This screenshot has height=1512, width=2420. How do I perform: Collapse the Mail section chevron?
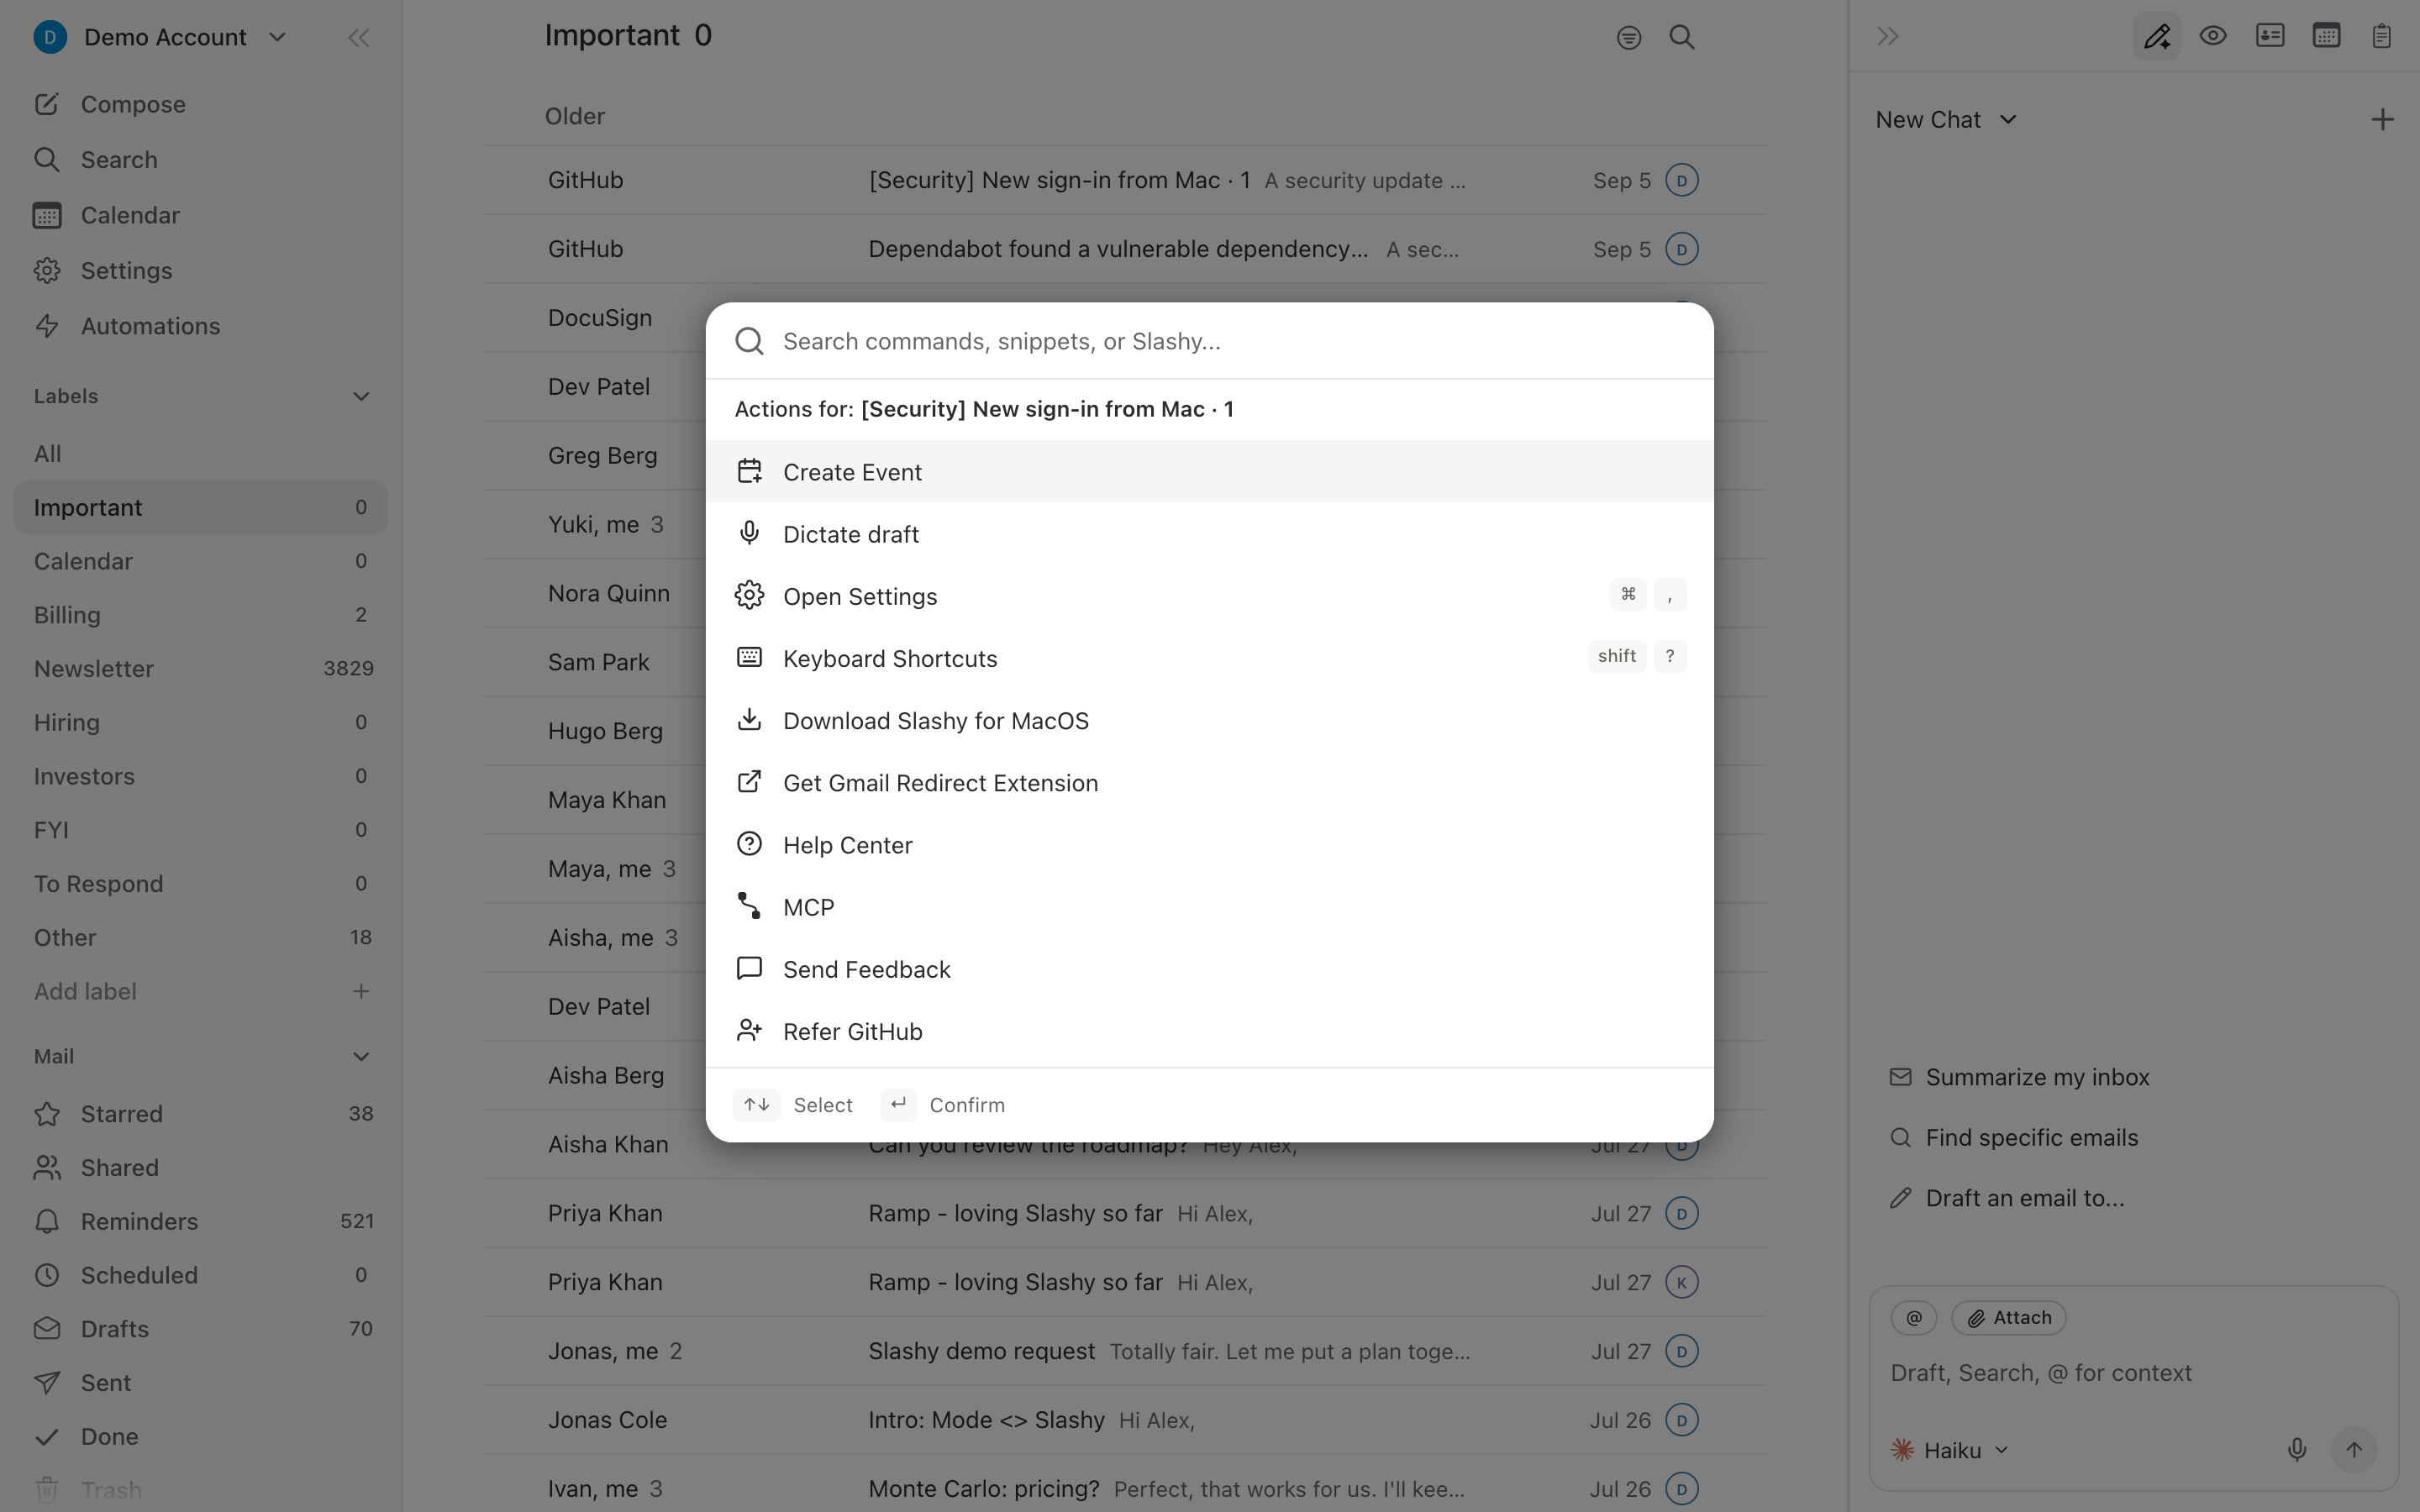(361, 1057)
